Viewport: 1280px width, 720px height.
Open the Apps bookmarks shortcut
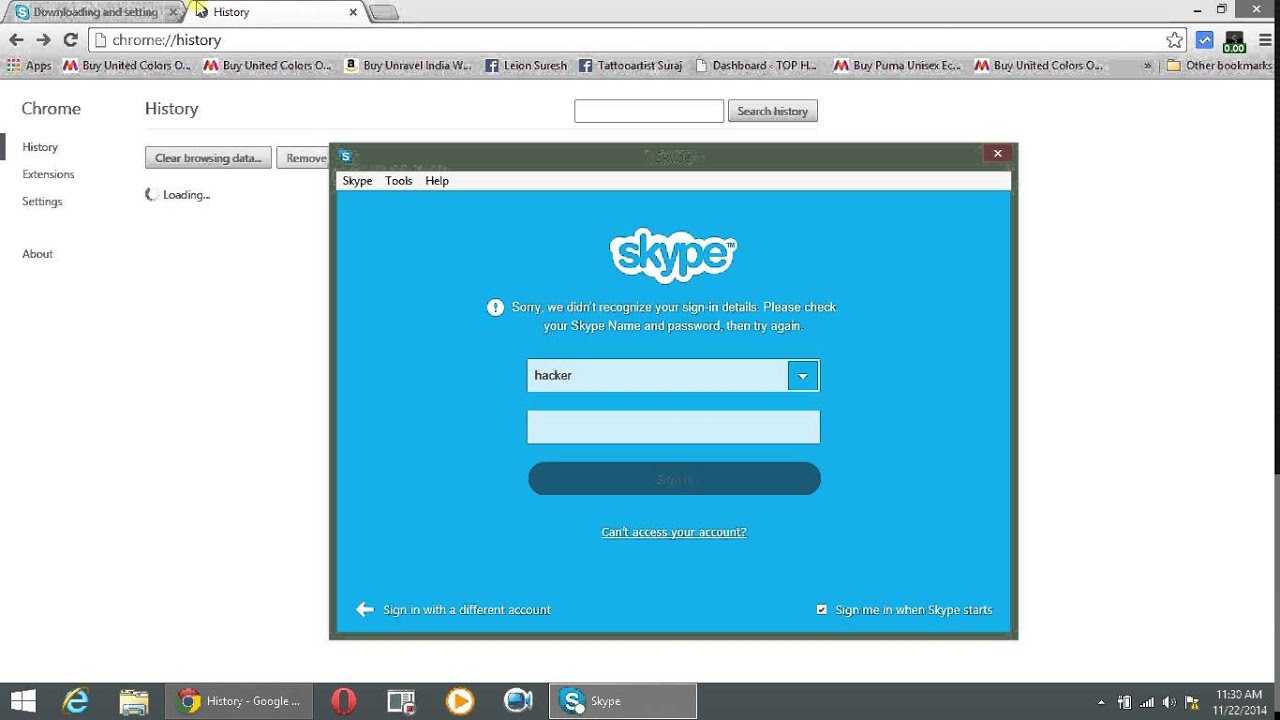tap(29, 65)
